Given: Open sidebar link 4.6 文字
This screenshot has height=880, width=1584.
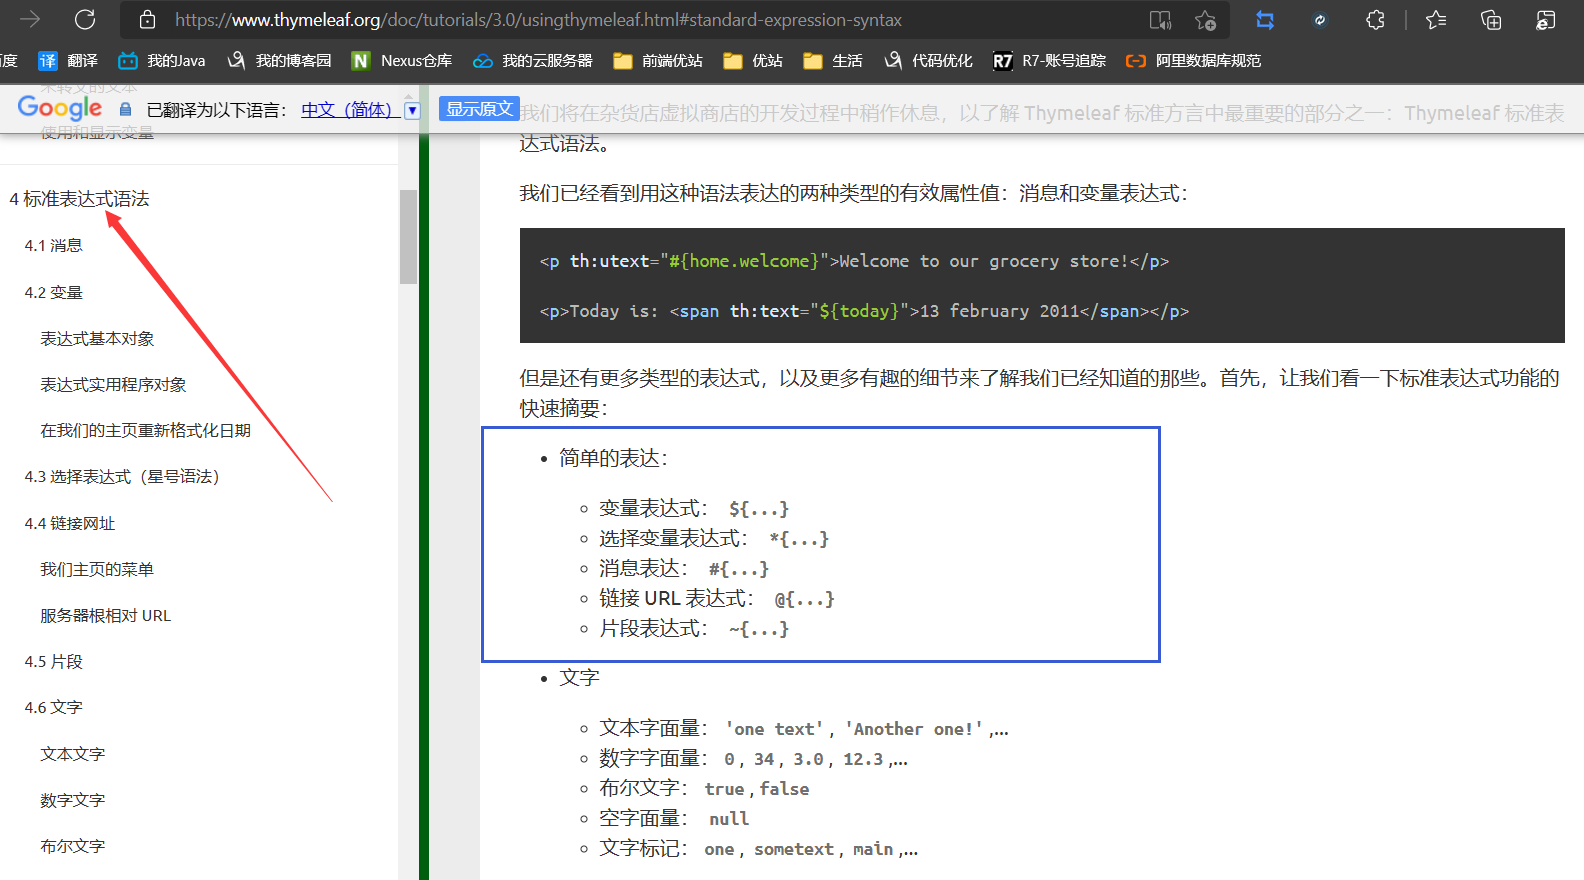Looking at the screenshot, I should point(53,708).
